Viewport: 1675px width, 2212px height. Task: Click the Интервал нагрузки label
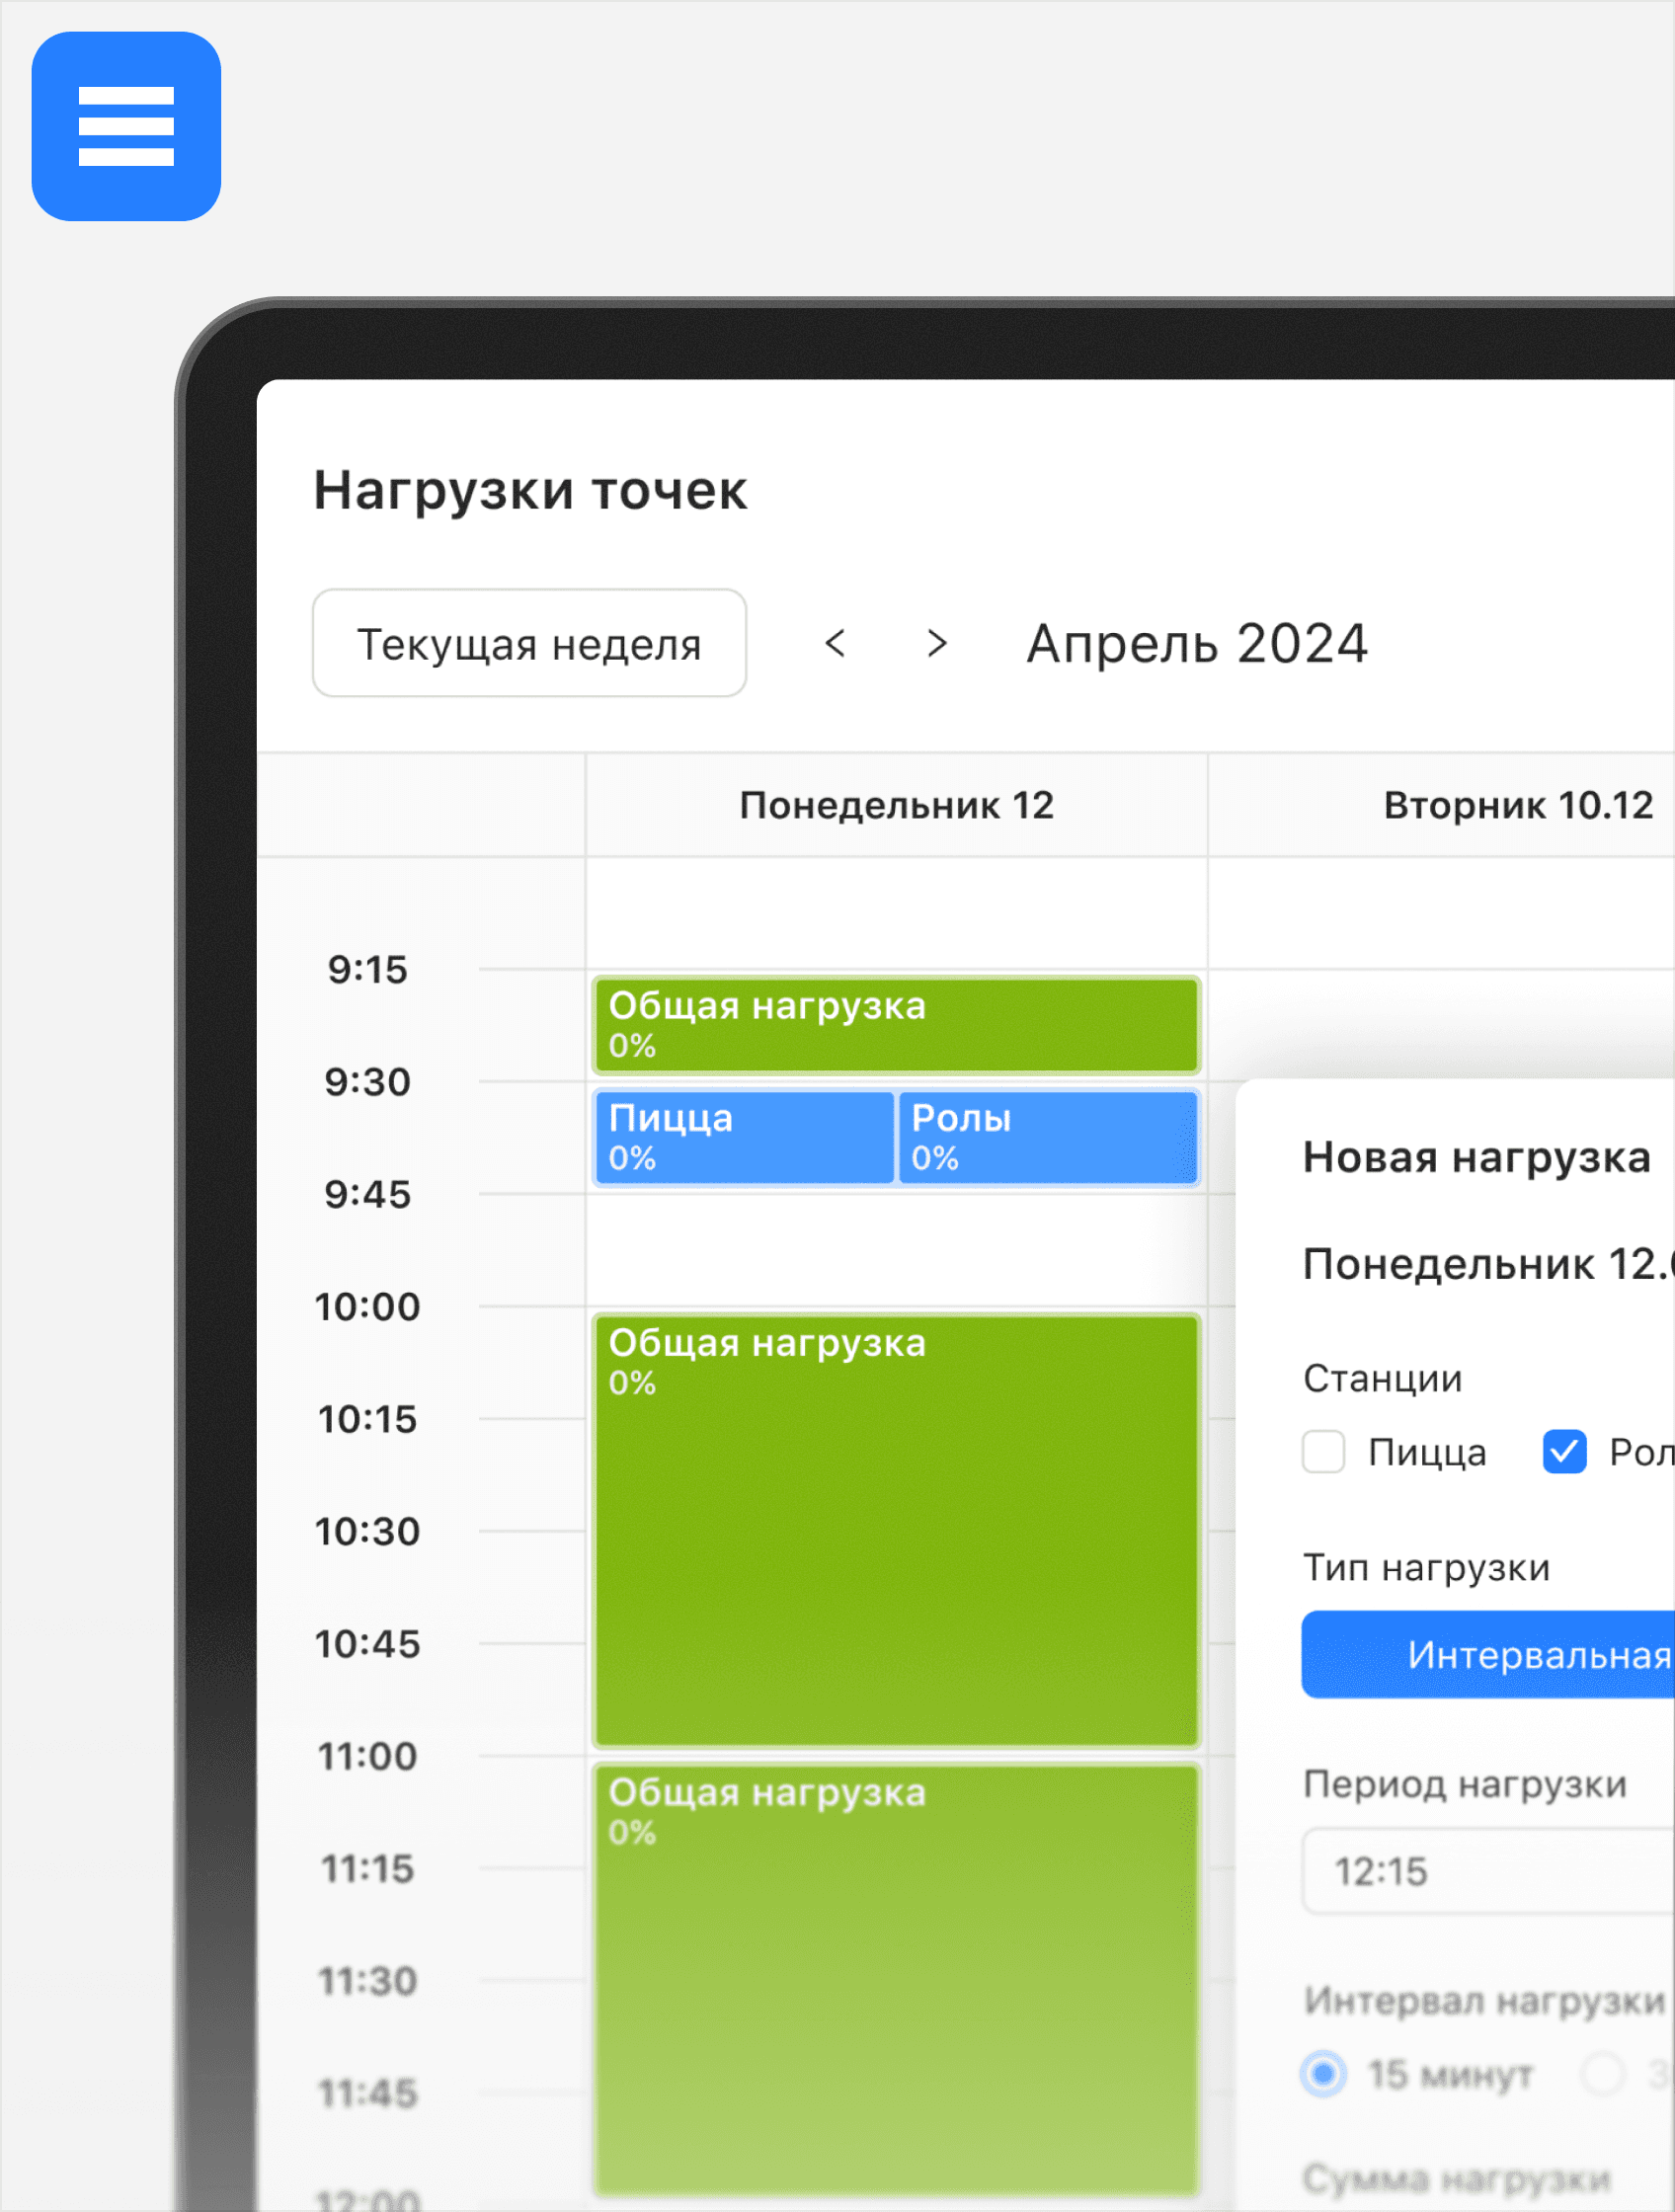1484,2001
